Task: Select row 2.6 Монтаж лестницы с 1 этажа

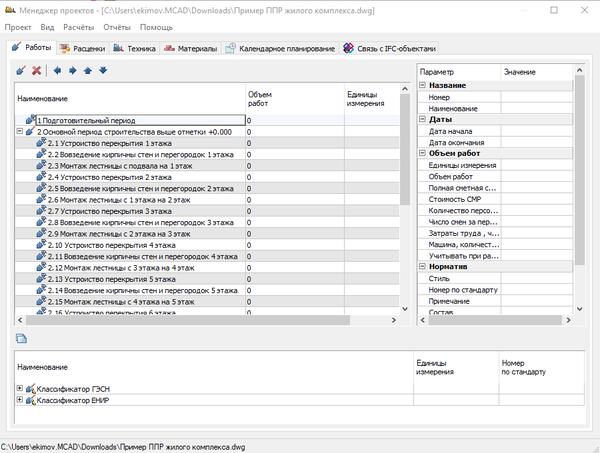Action: point(207,200)
